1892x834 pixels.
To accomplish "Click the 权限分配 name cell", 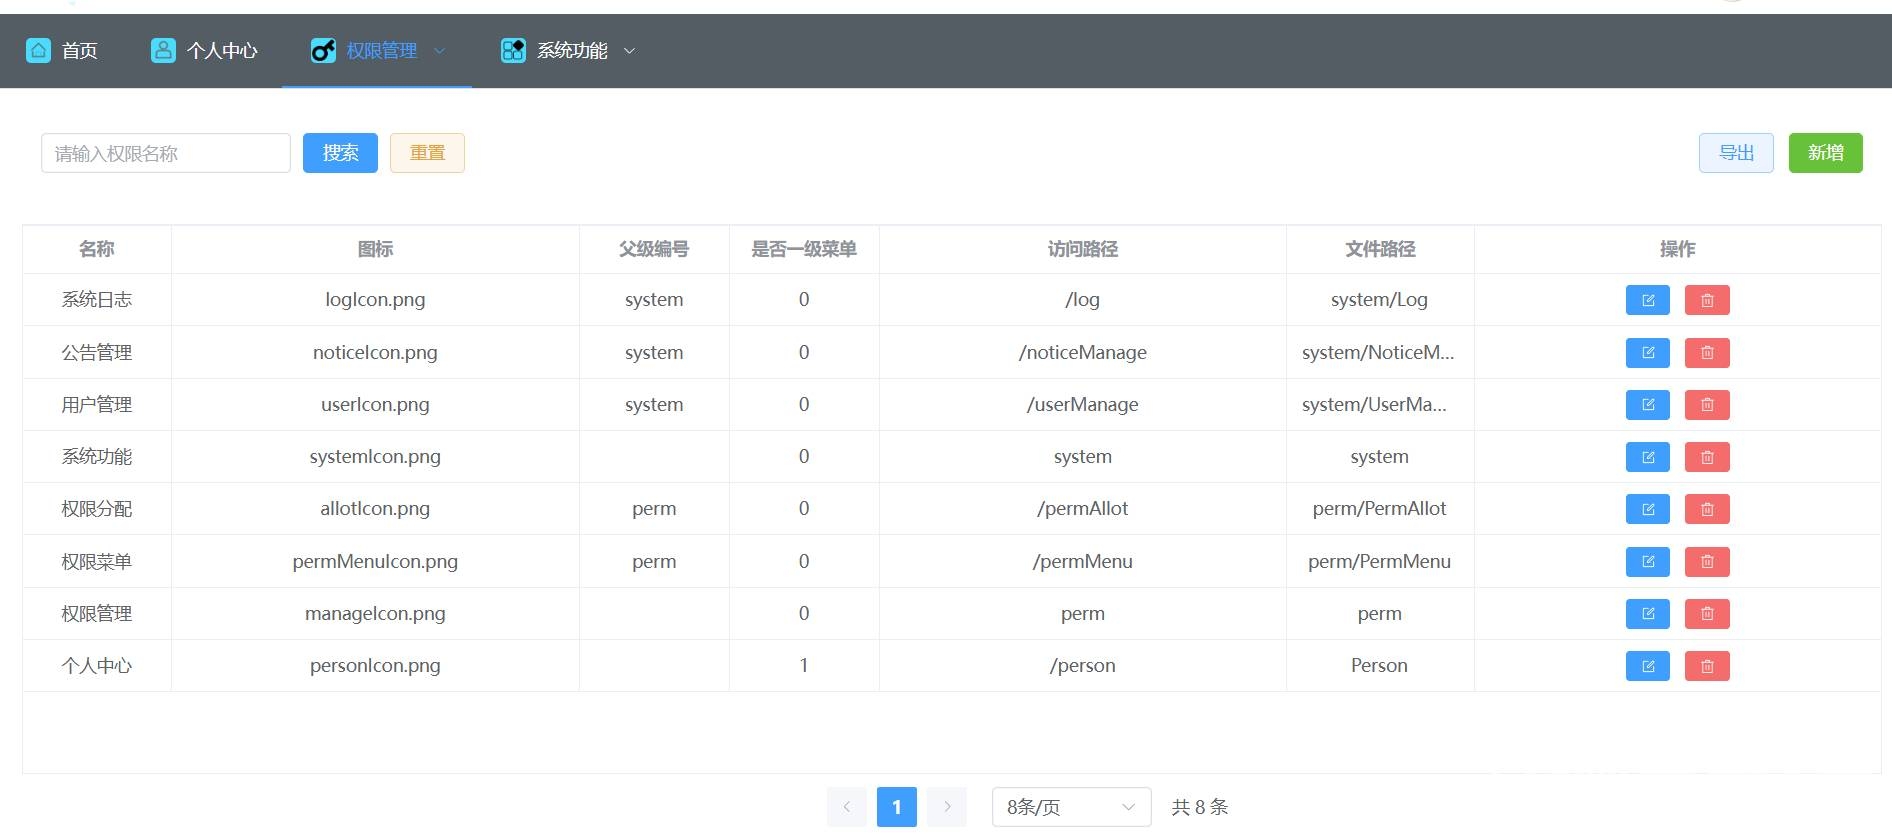I will 97,509.
